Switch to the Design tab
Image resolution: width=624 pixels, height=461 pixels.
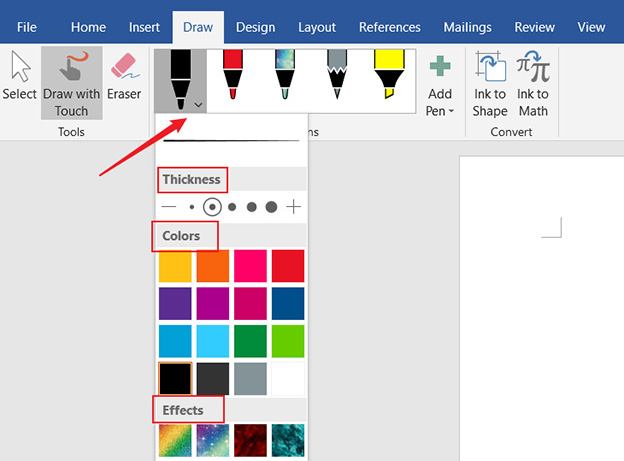(255, 27)
